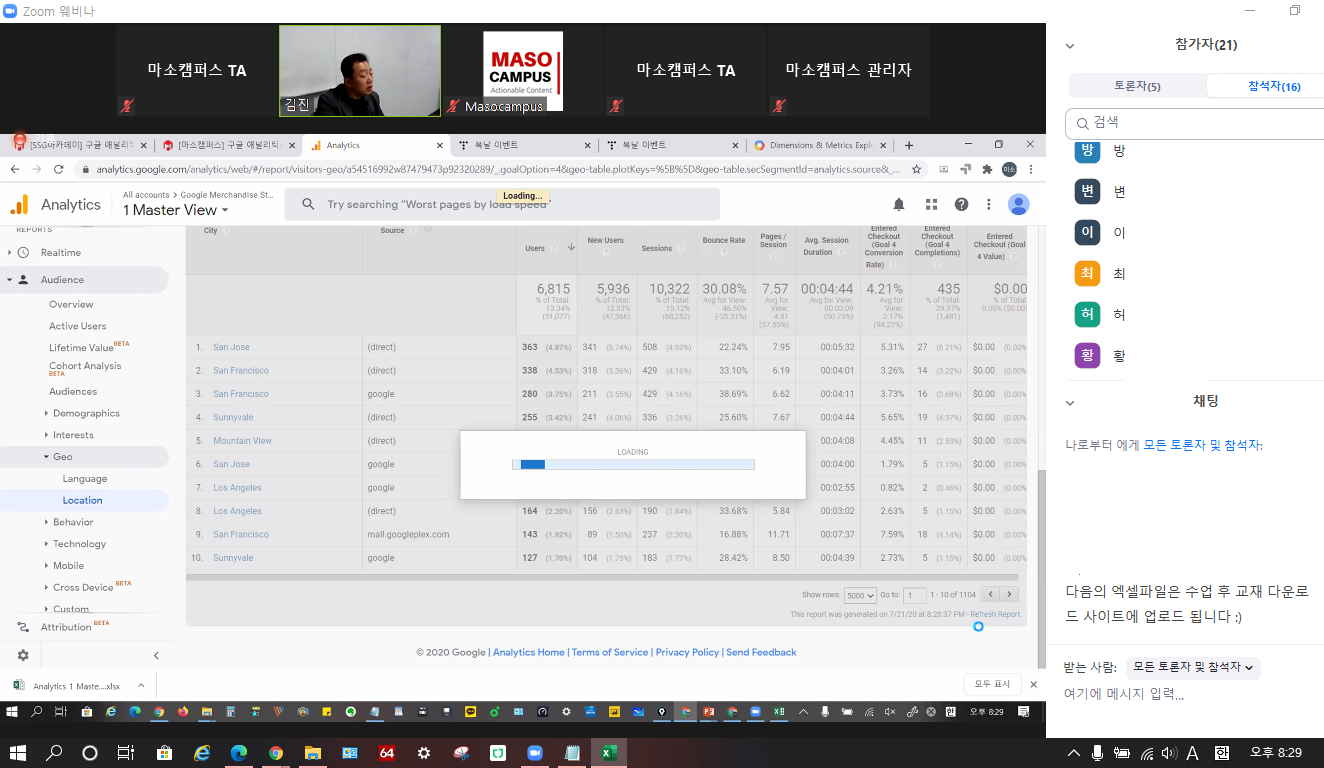The height and width of the screenshot is (768, 1324).
Task: Open the Admin settings gear in sidebar
Action: (23, 656)
